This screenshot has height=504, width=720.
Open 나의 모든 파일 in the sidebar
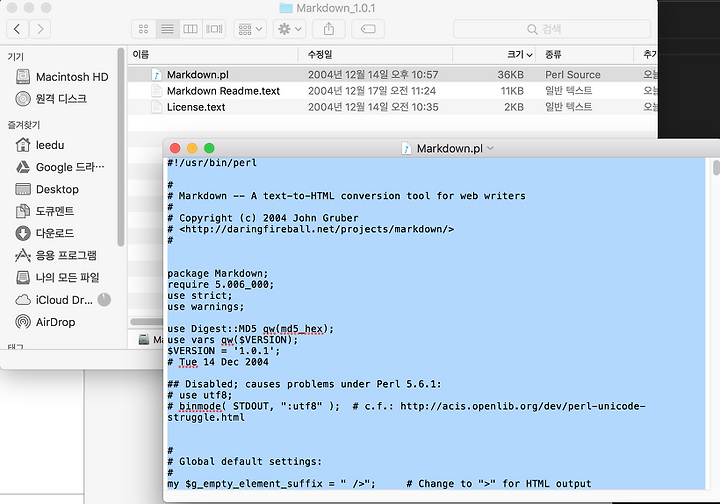(x=57, y=277)
